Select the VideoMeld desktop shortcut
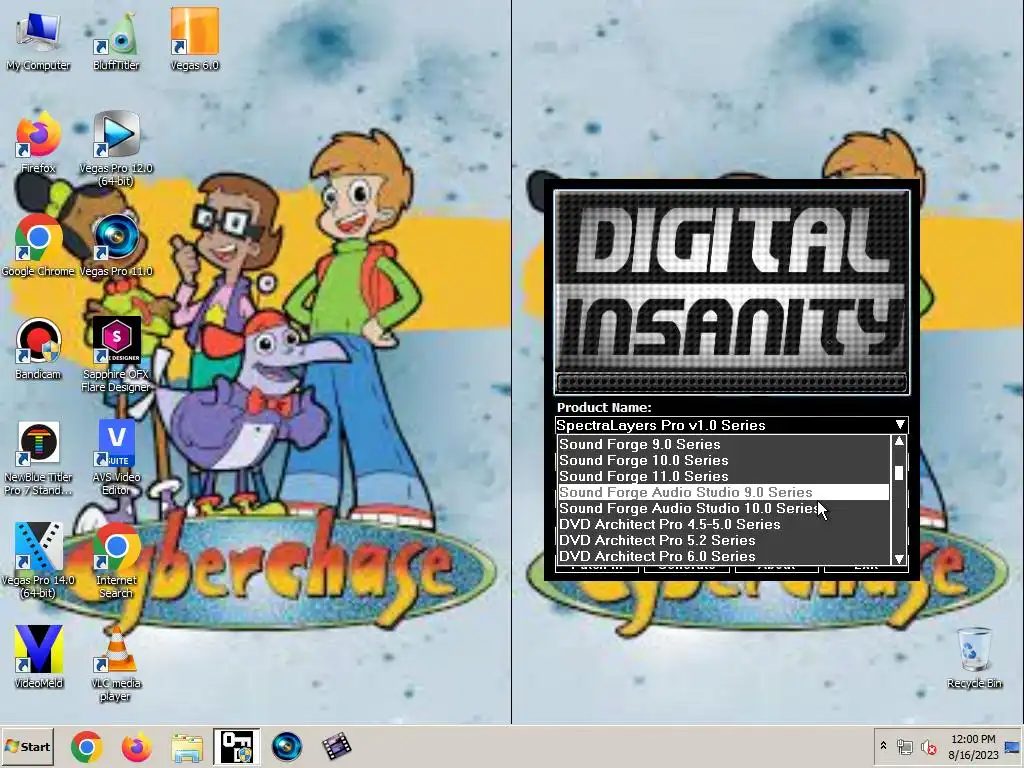 coord(38,657)
